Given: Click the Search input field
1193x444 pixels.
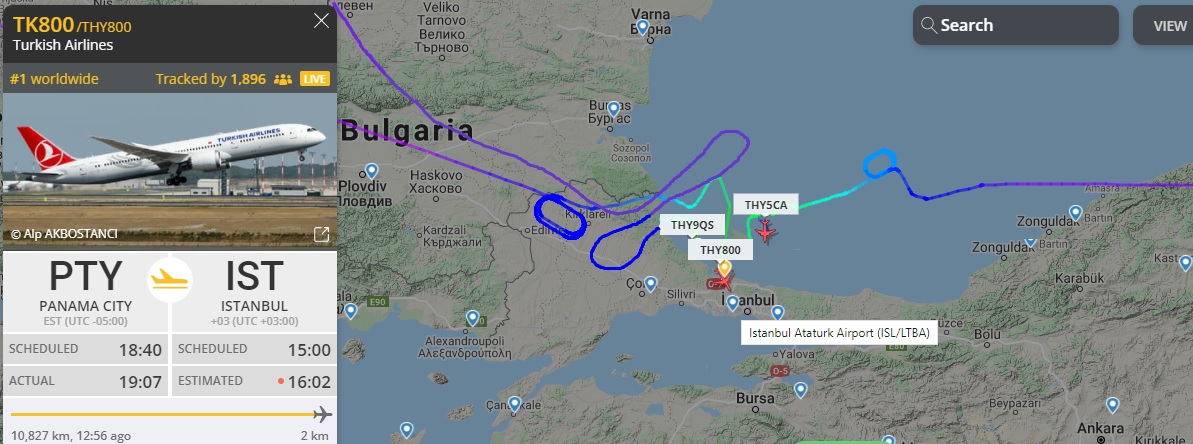Looking at the screenshot, I should [1016, 25].
